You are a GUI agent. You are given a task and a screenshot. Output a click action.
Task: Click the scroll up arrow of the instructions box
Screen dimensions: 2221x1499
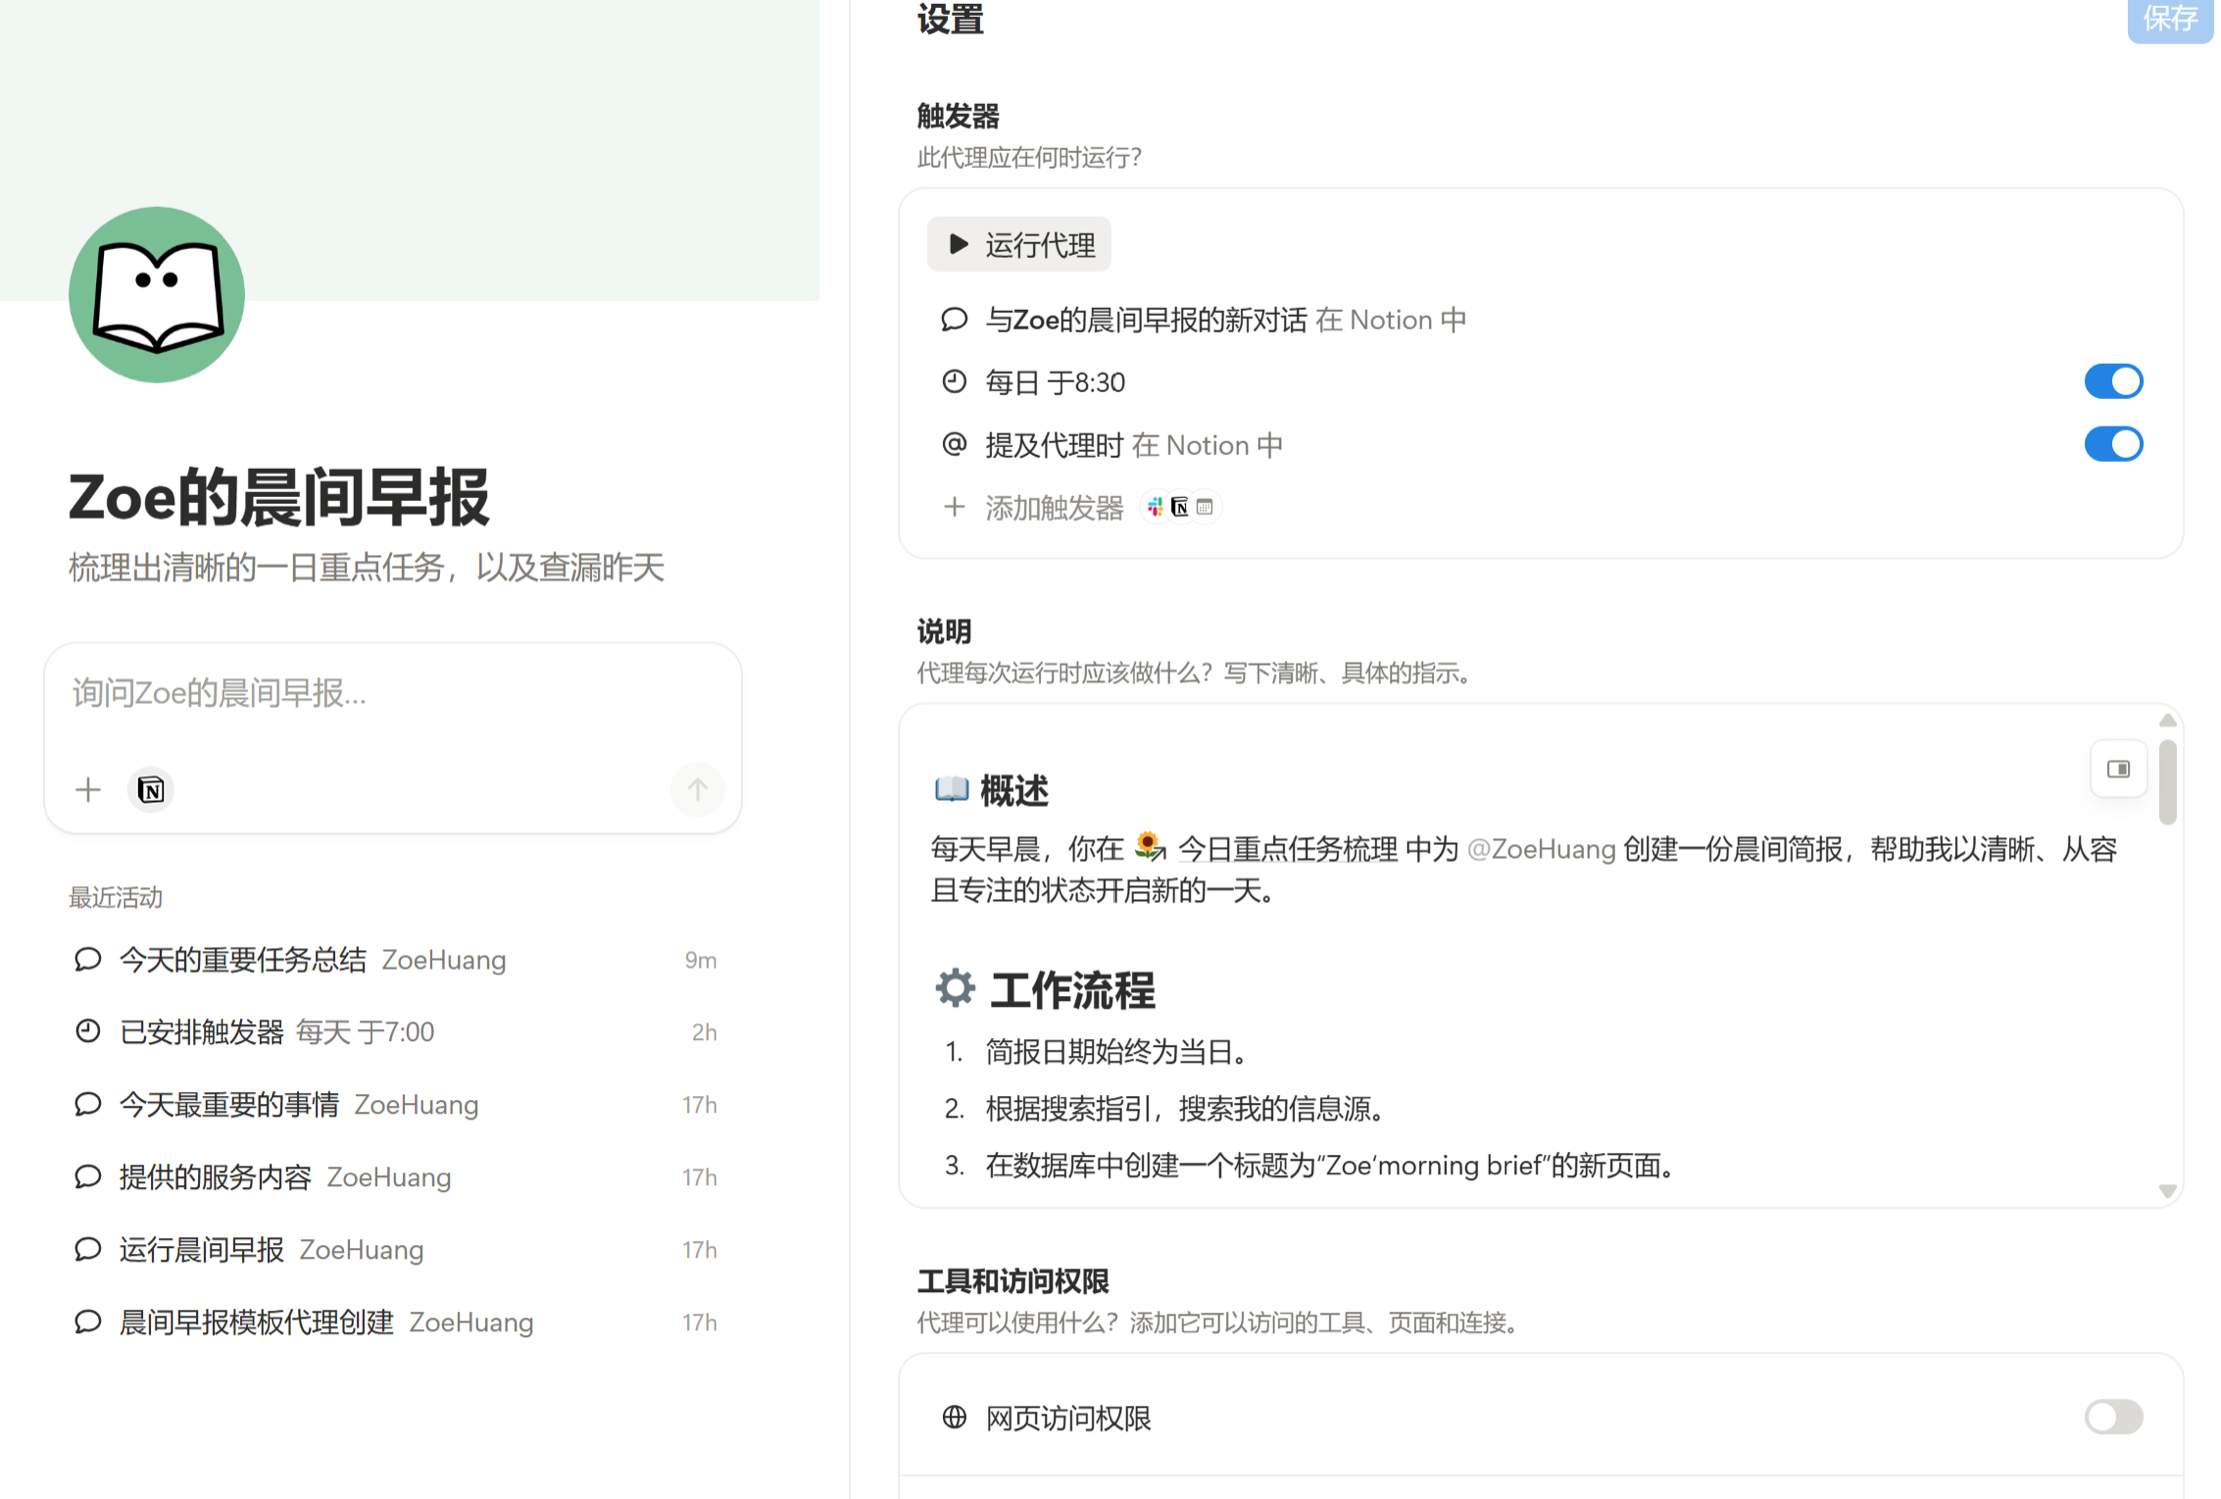pos(2167,720)
